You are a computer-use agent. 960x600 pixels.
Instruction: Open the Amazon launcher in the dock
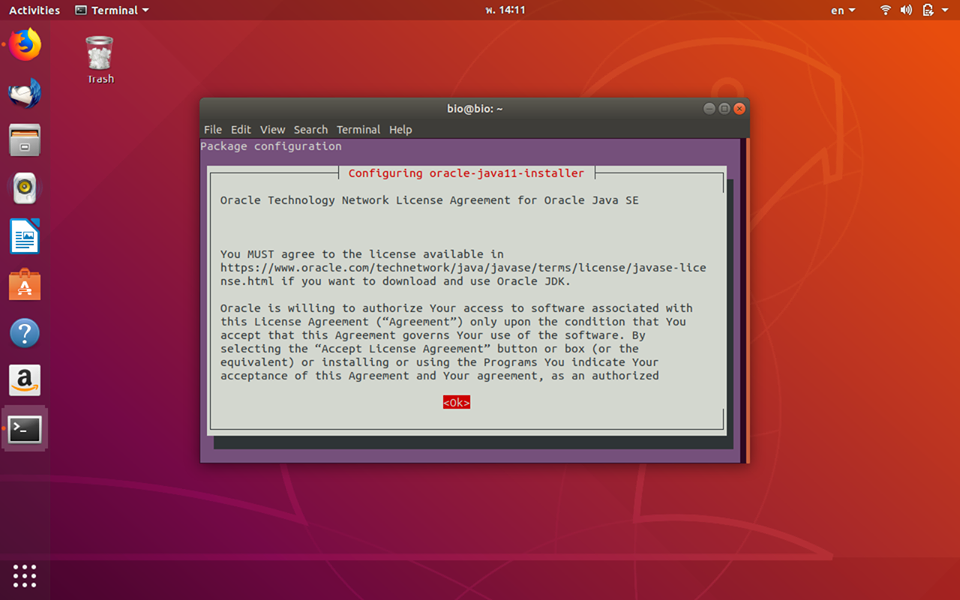[x=24, y=381]
